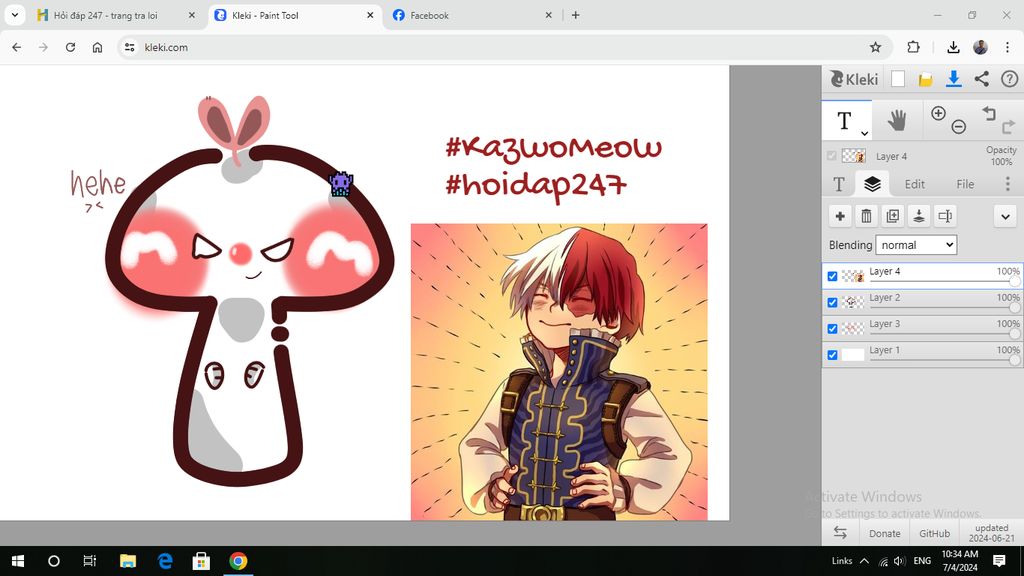This screenshot has width=1024, height=576.
Task: Duplicate the current layer
Action: [892, 216]
